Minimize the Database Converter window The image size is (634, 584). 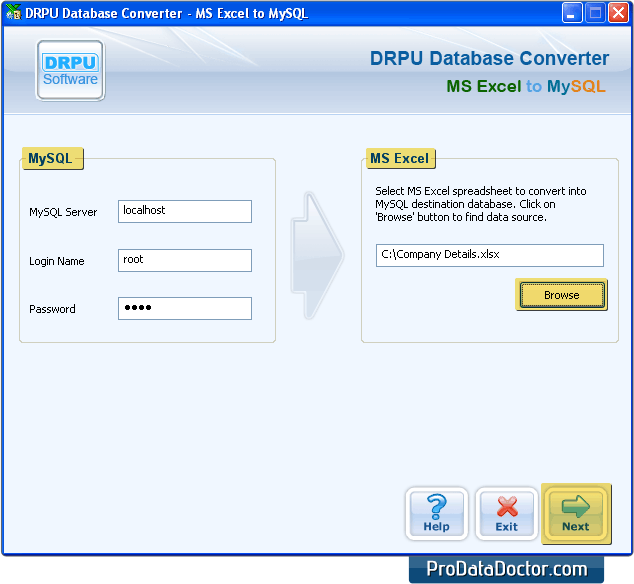tap(572, 13)
